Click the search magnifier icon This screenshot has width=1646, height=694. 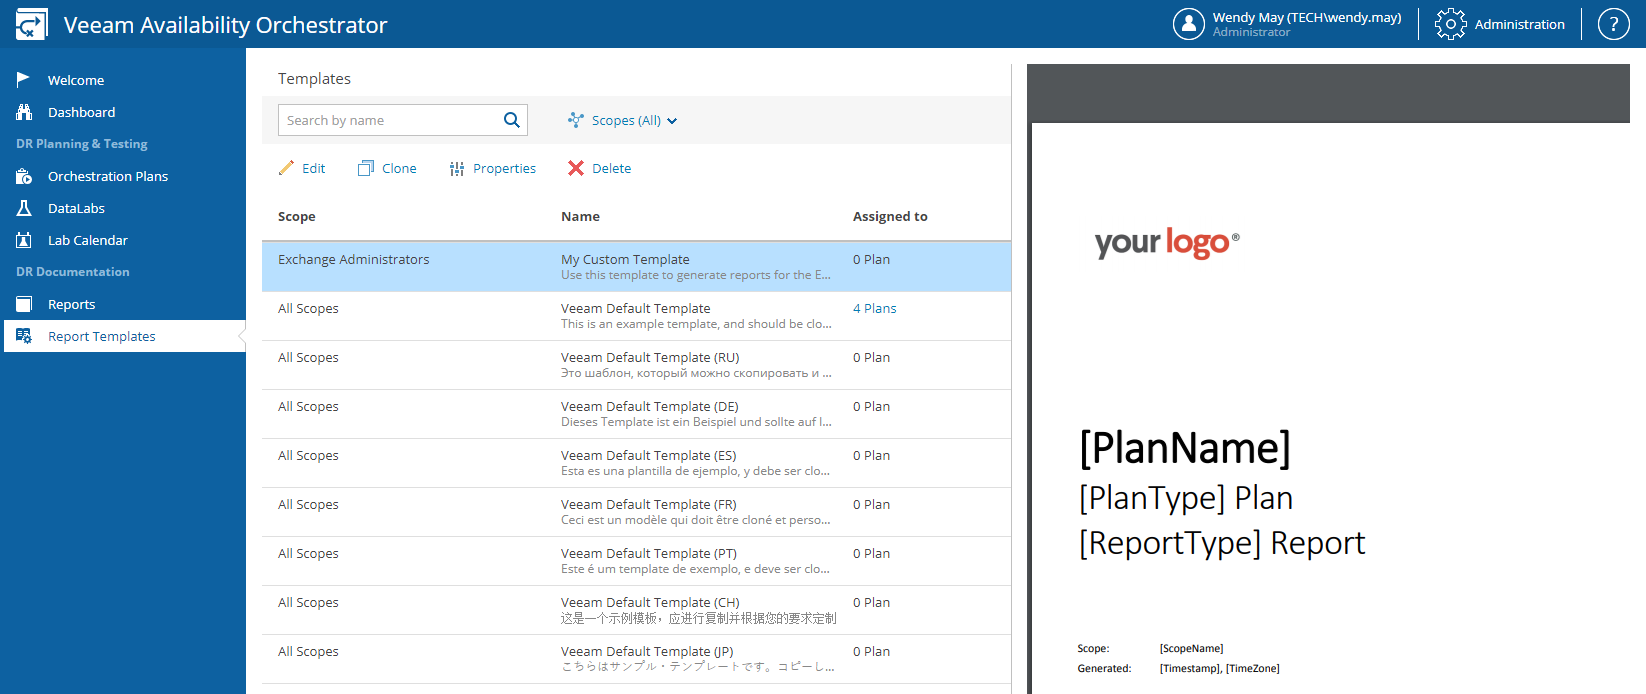[x=511, y=120]
